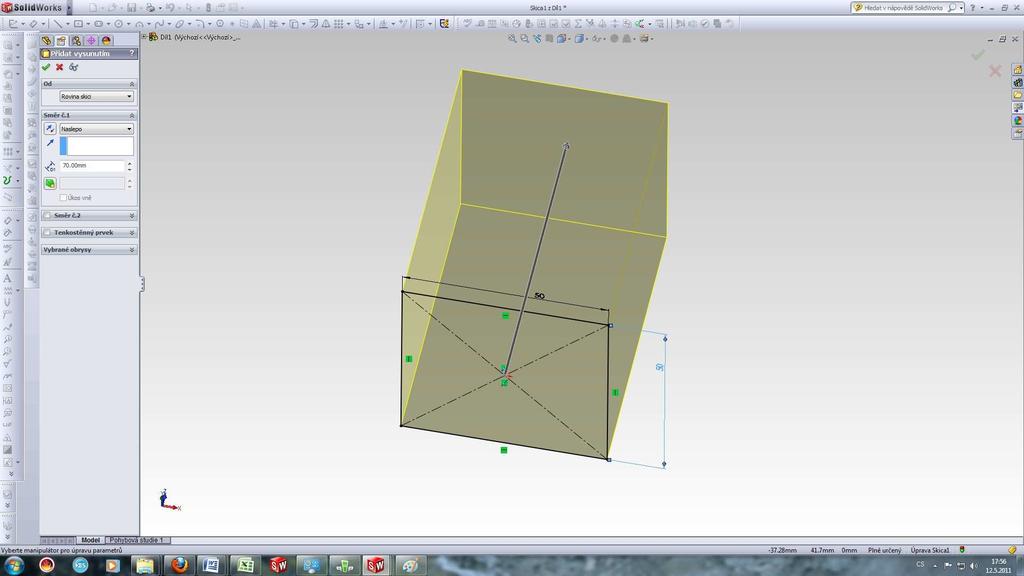The image size is (1024, 576).
Task: Expand the Díl1 flyout design tree
Action: pos(144,37)
